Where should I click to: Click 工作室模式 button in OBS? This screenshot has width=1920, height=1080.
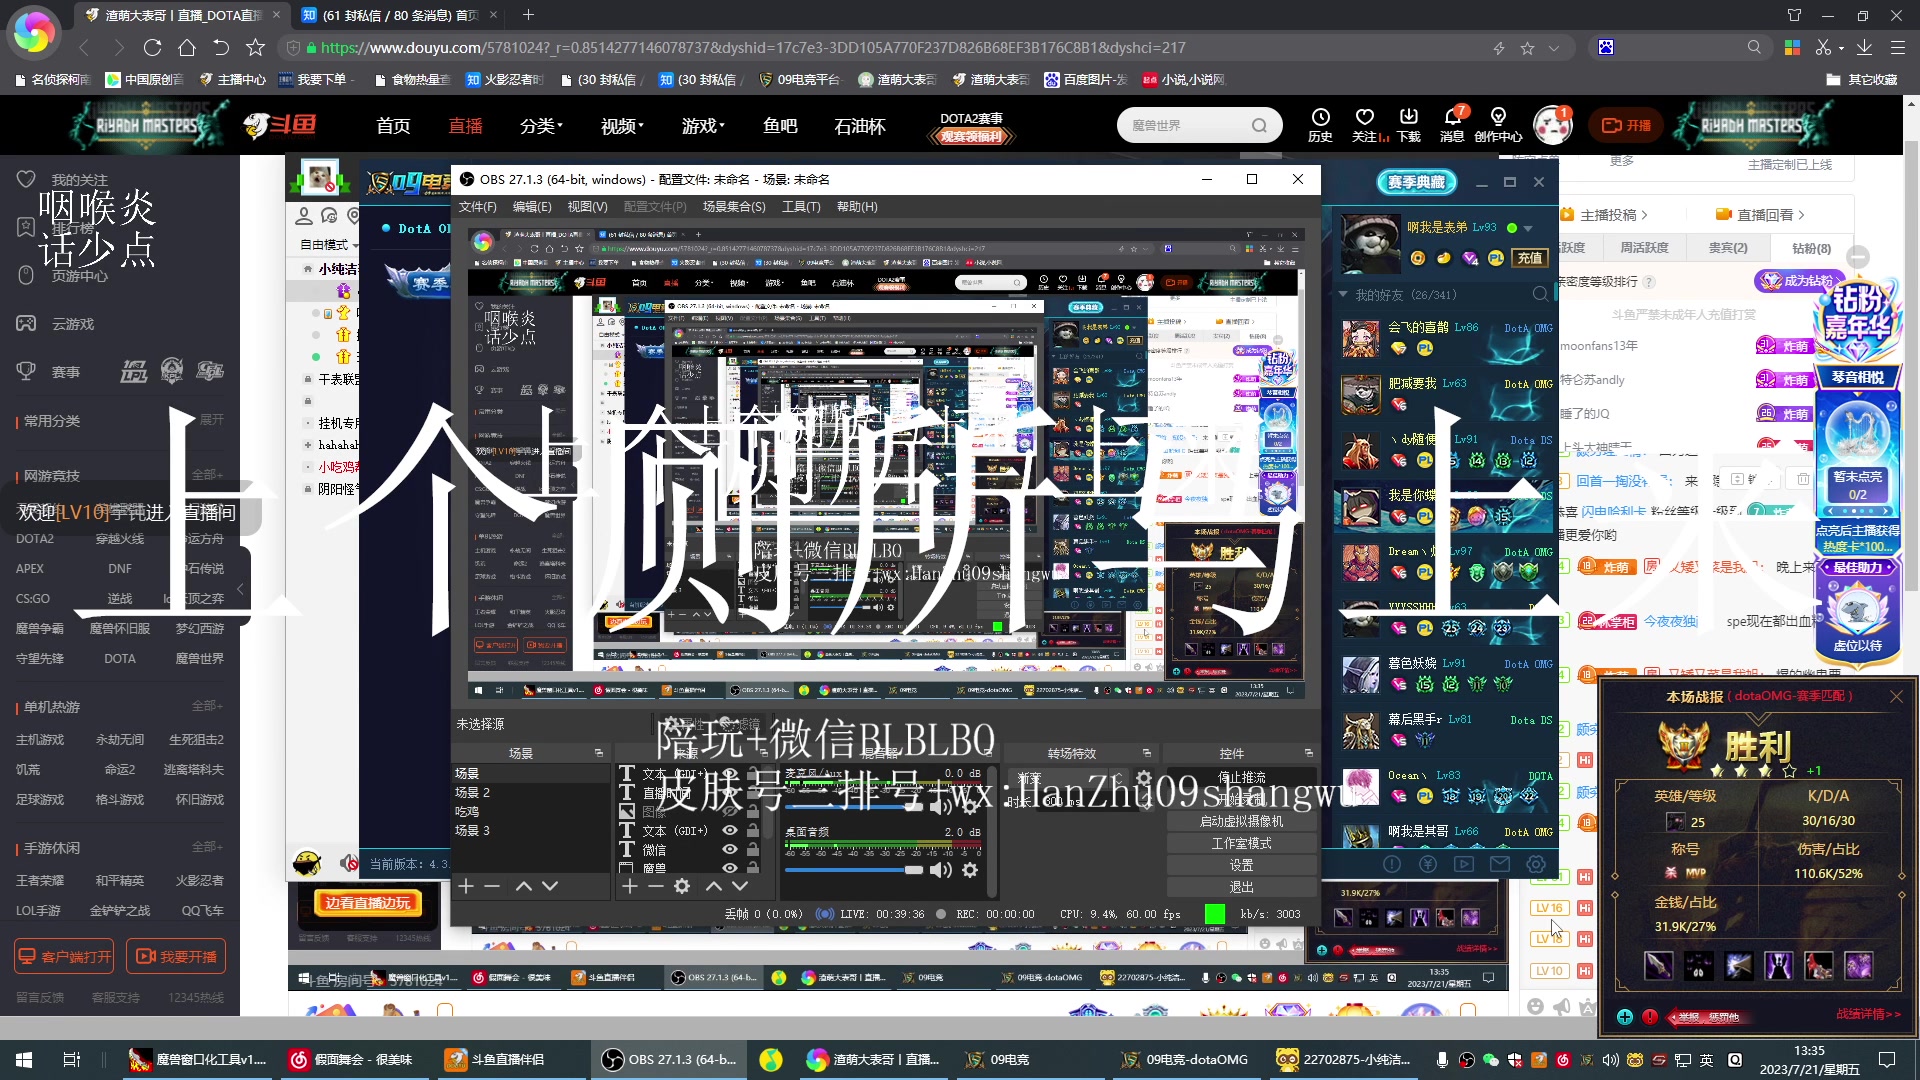click(x=1241, y=843)
